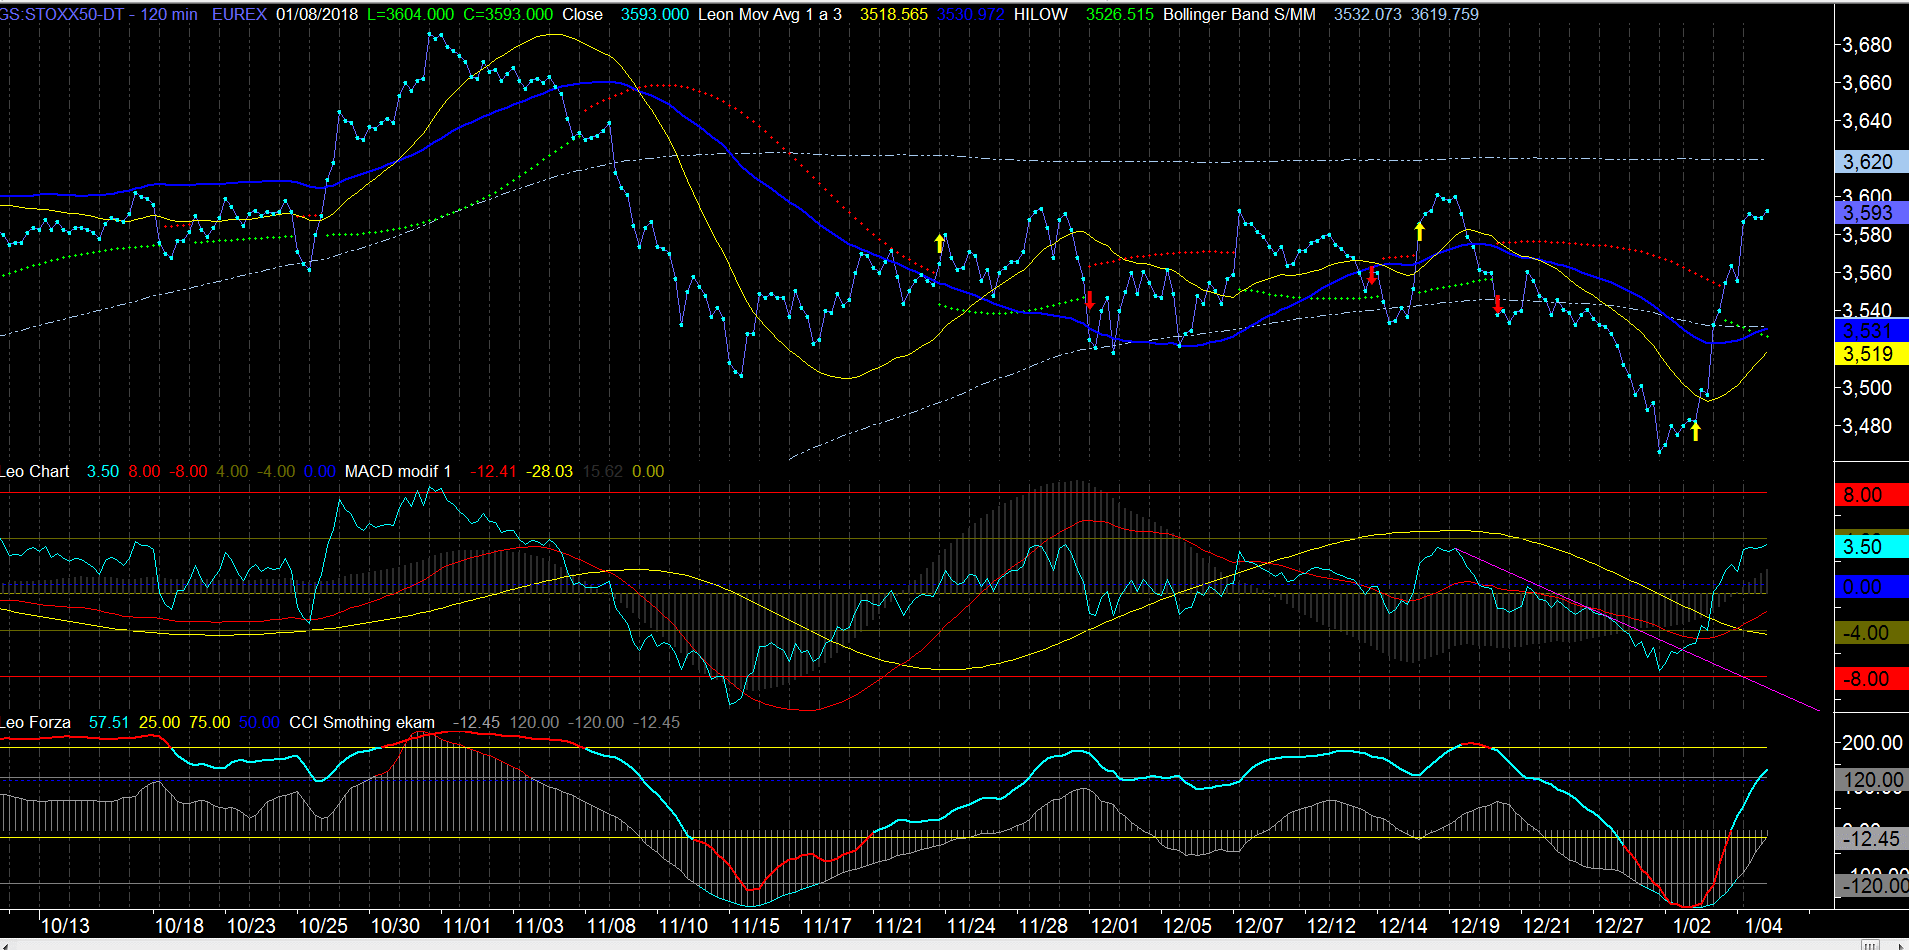
Task: Click the yellow buy arrow near 1/02
Action: point(1695,431)
